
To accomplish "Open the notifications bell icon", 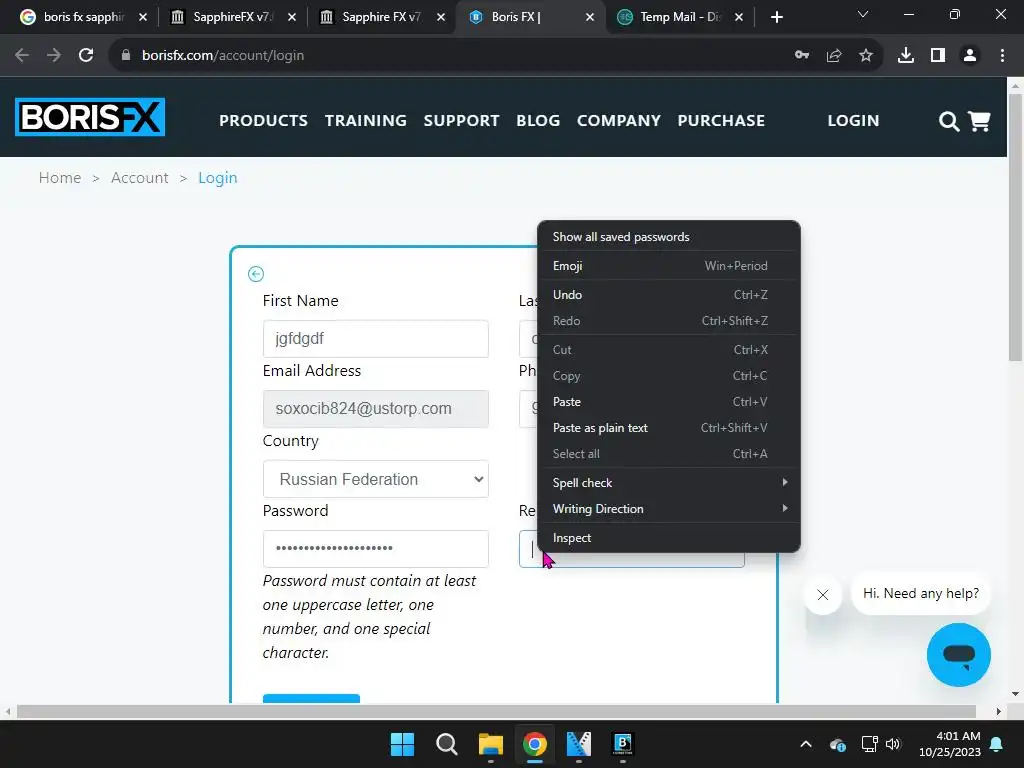I will (997, 744).
